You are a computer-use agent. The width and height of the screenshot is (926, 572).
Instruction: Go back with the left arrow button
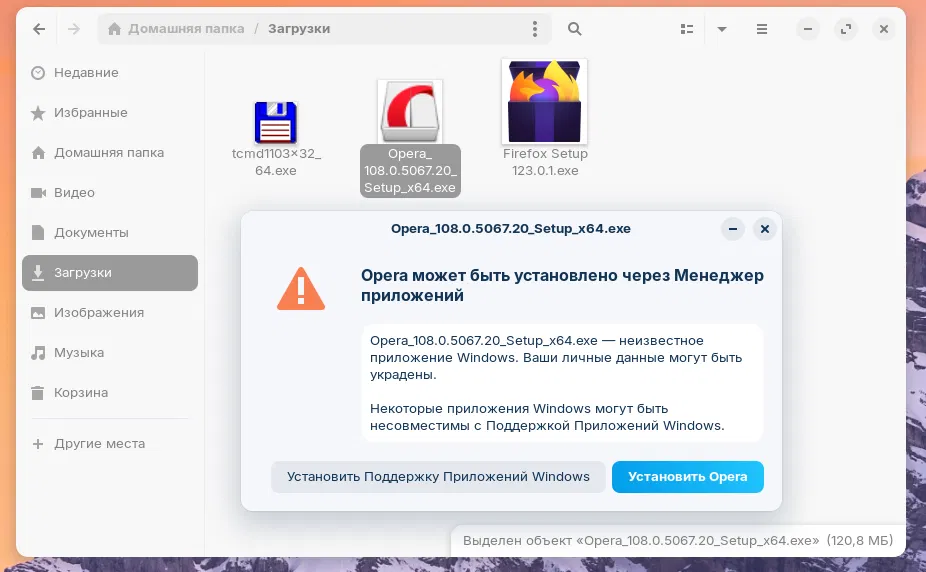(39, 29)
